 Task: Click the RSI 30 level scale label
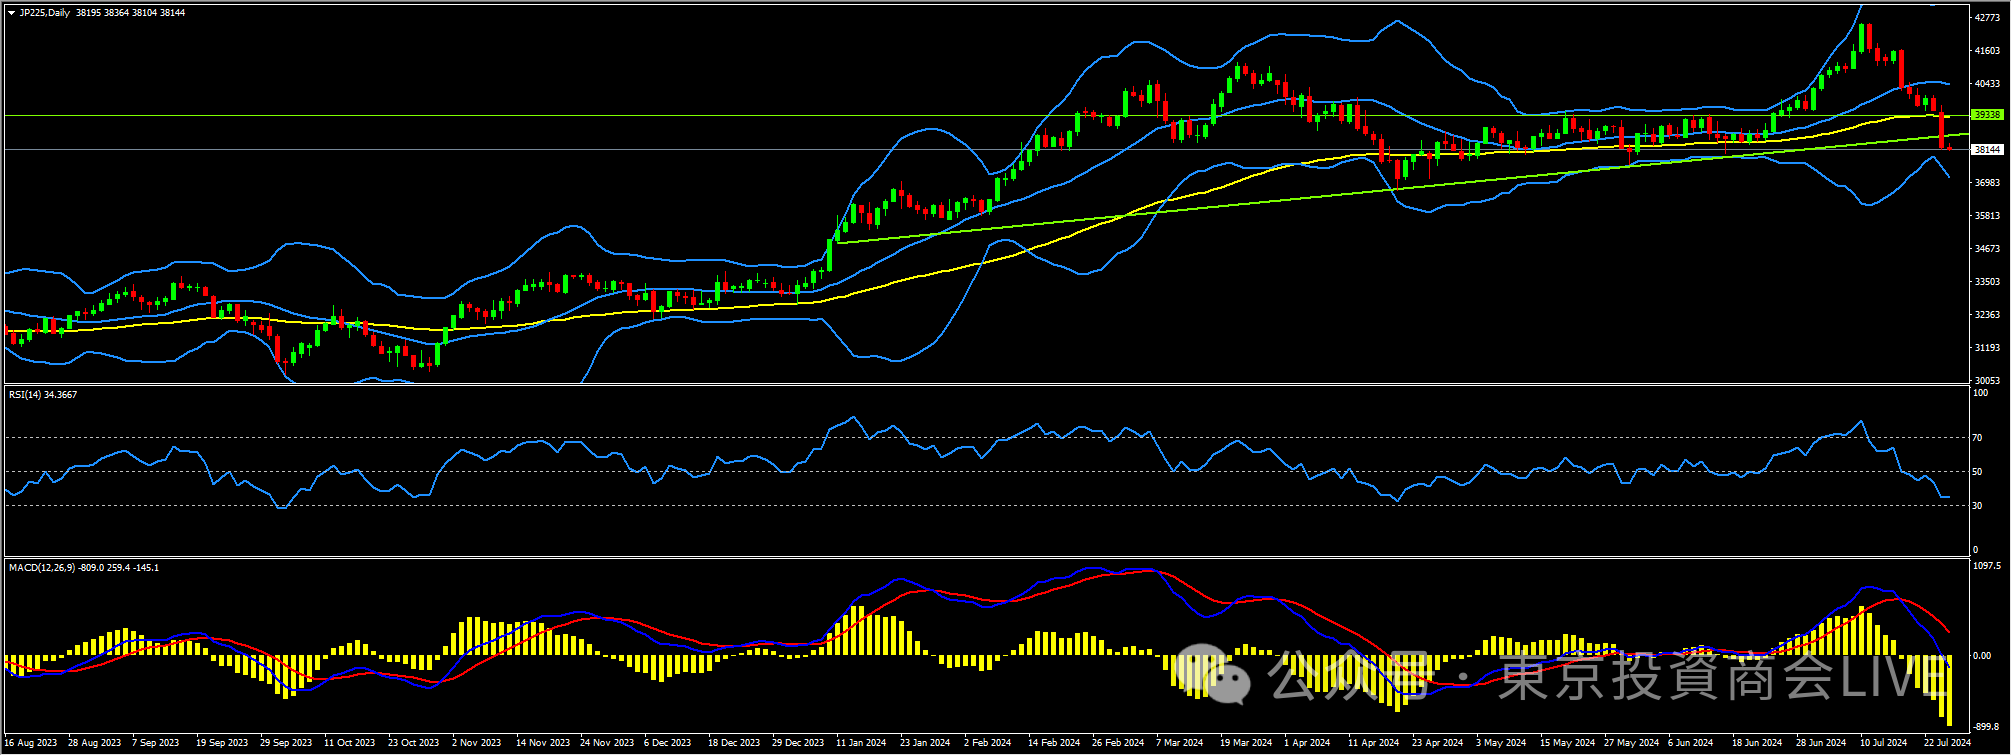coord(1977,506)
